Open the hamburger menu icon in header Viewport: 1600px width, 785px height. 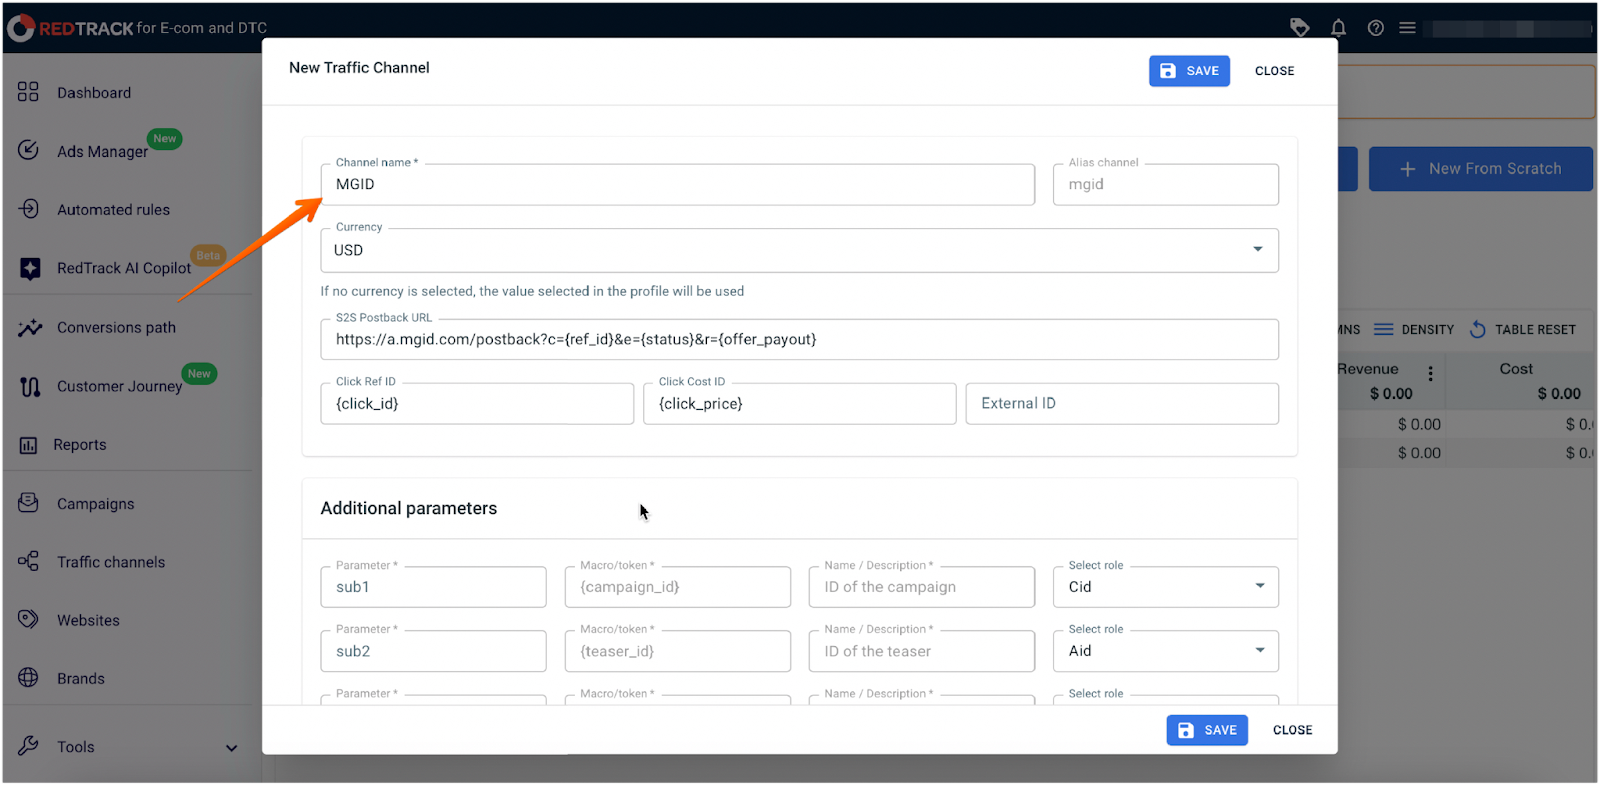coord(1407,28)
